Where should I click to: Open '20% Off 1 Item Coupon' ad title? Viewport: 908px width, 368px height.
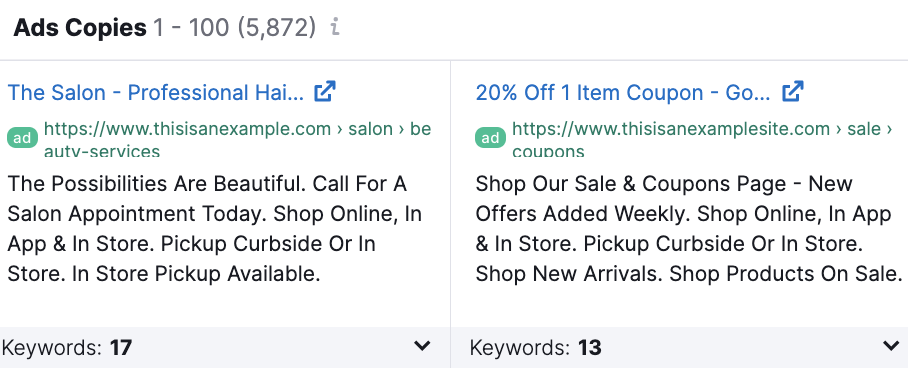[x=623, y=93]
